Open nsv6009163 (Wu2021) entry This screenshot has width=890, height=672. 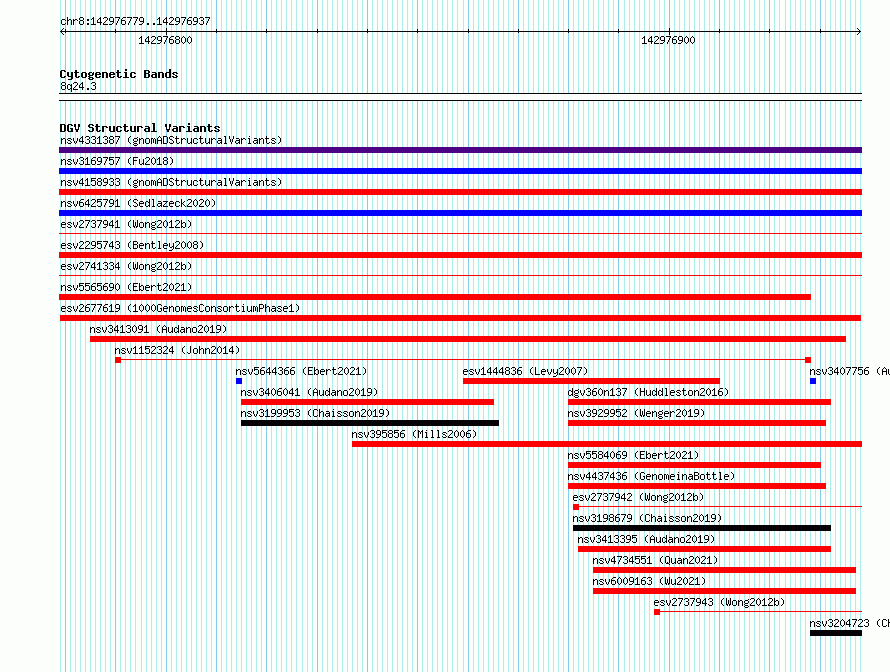649,581
